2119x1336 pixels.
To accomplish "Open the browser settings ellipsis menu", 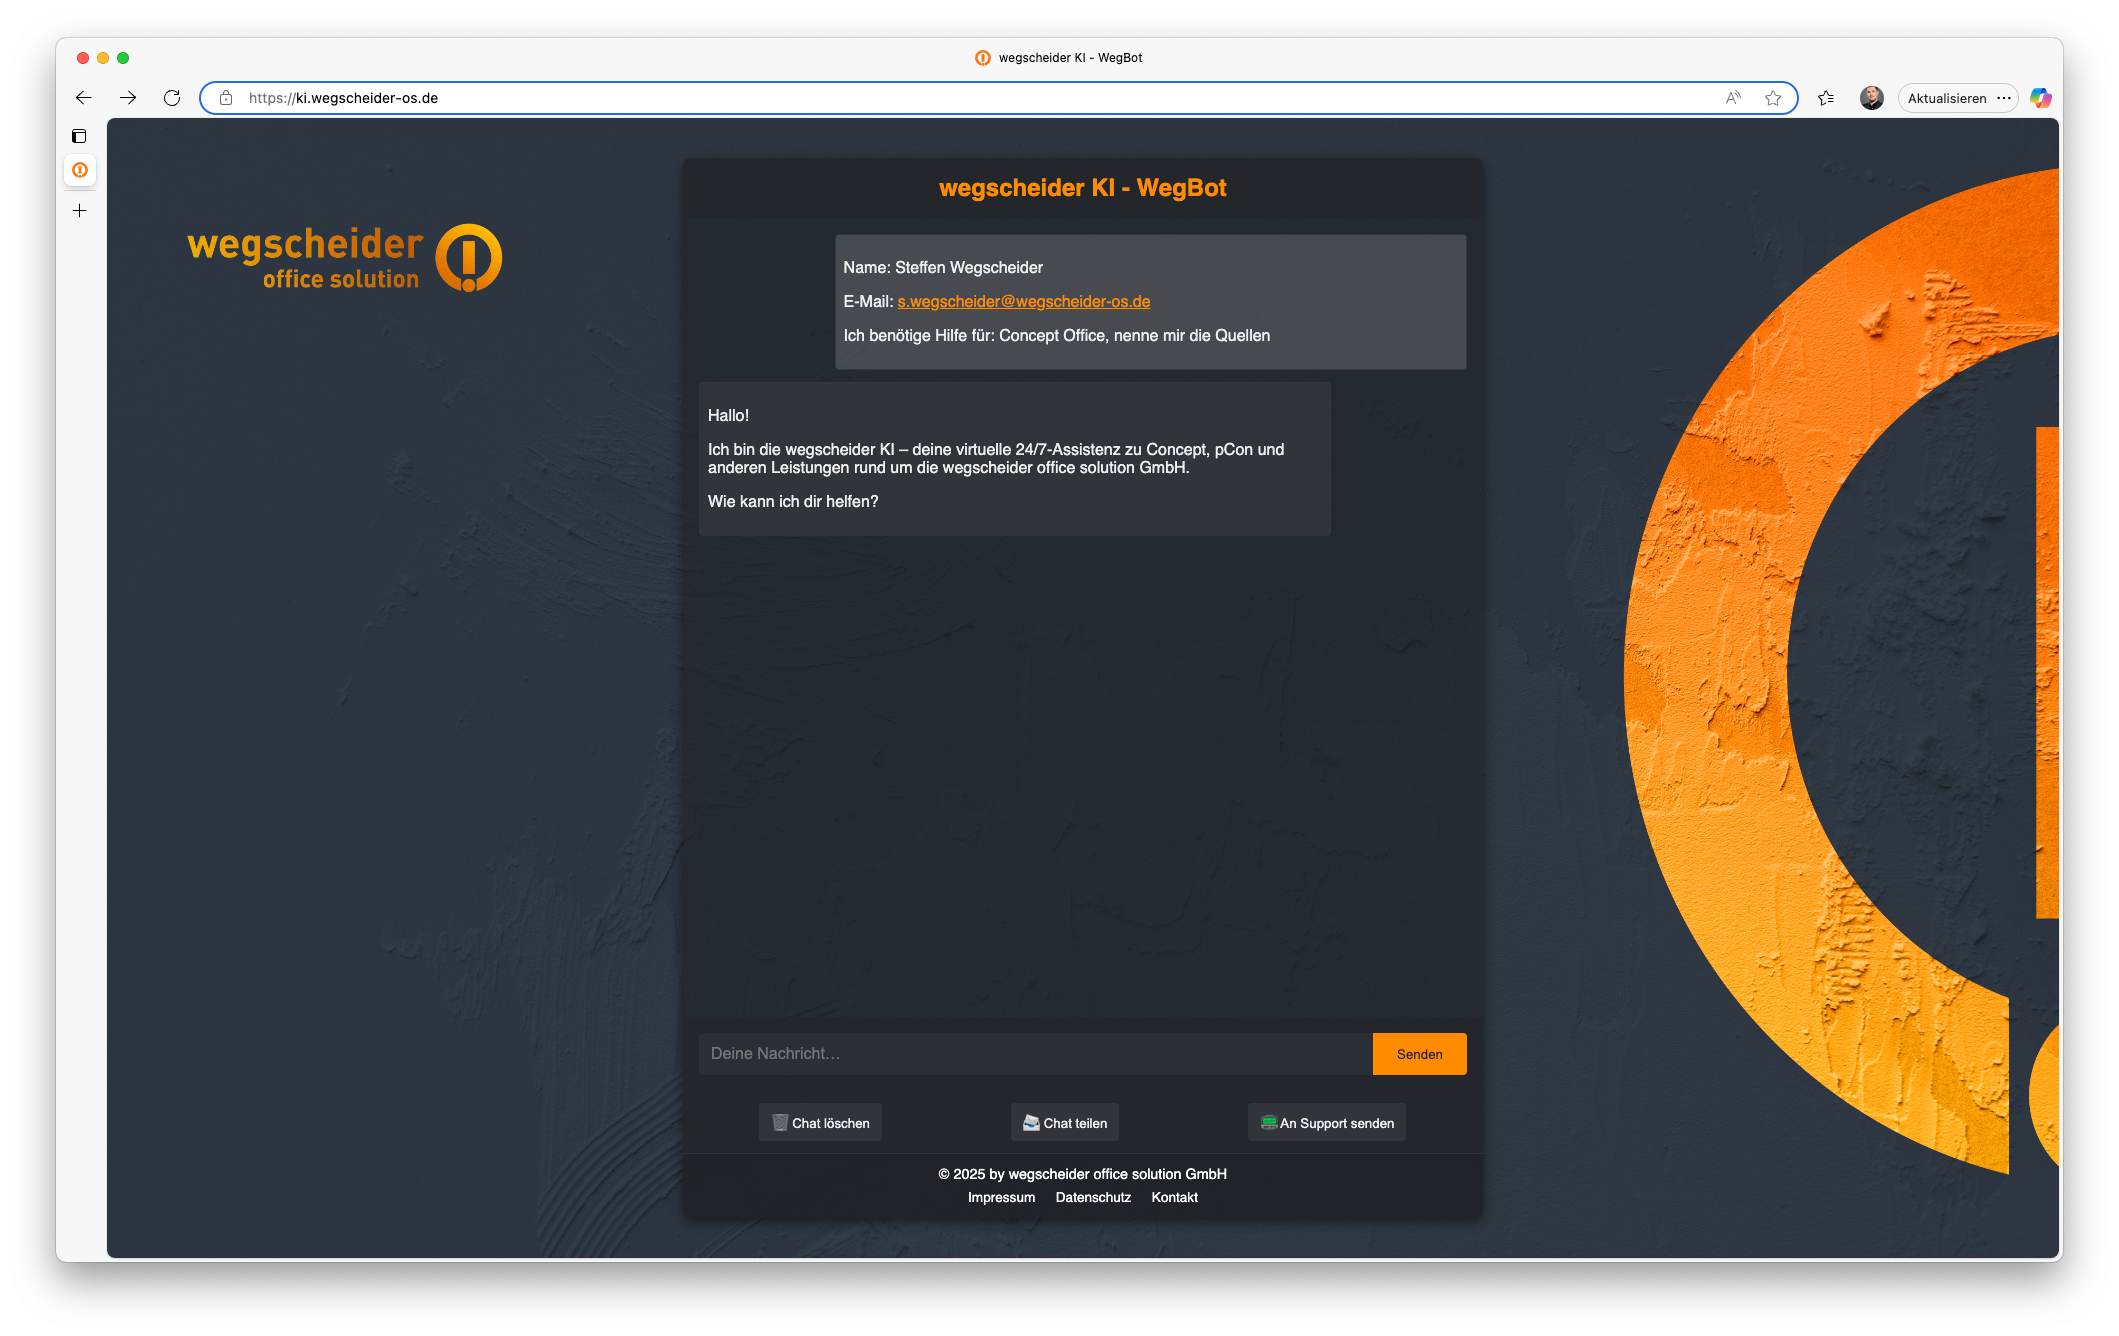I will 2004,98.
